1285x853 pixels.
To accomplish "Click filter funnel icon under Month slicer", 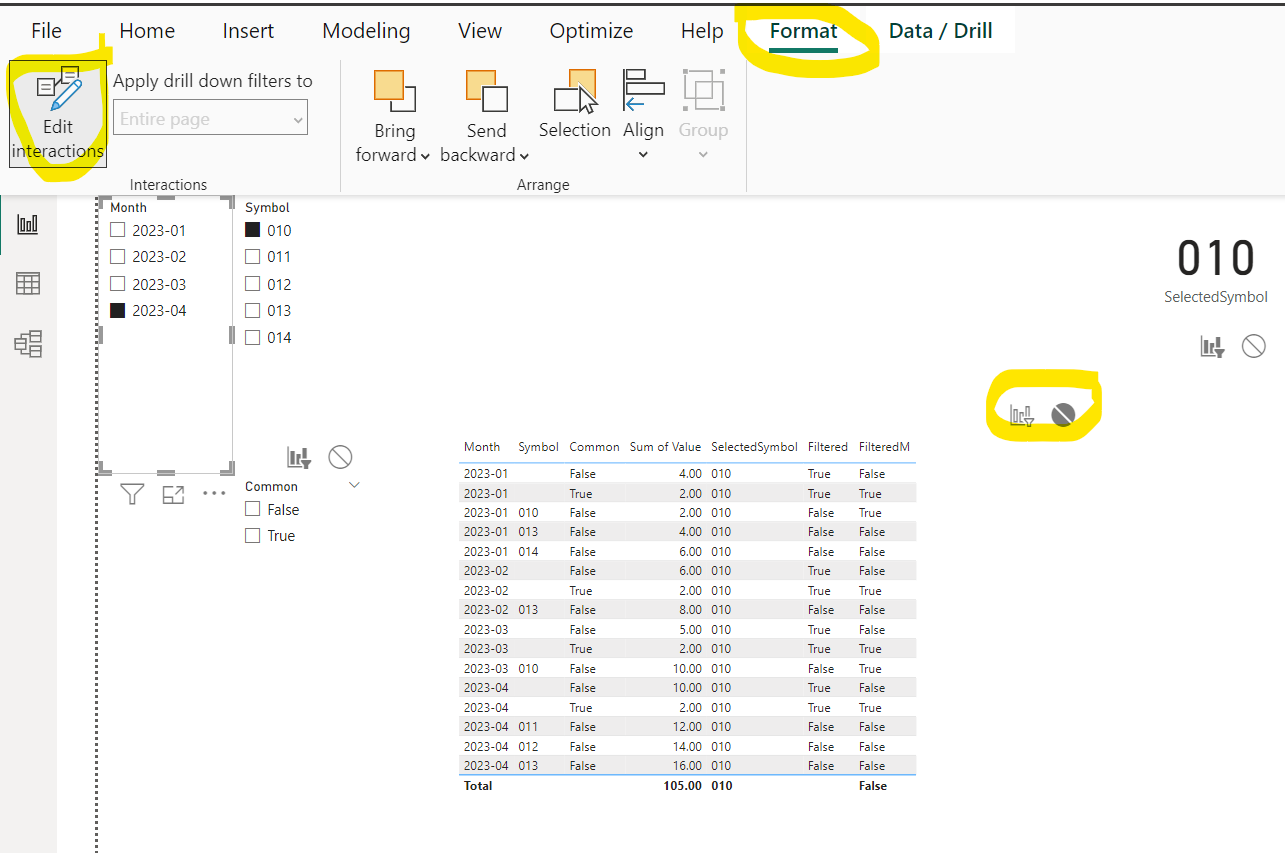I will pos(132,493).
